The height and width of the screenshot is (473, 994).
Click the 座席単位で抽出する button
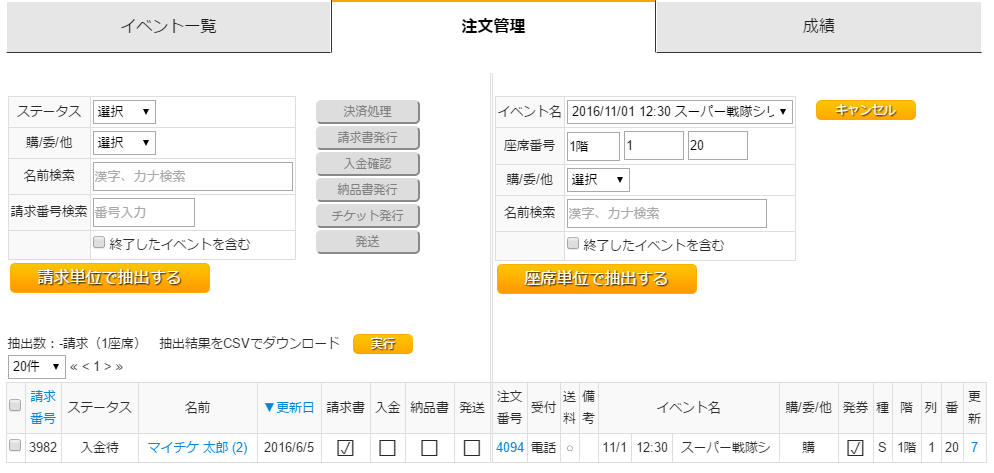[596, 279]
